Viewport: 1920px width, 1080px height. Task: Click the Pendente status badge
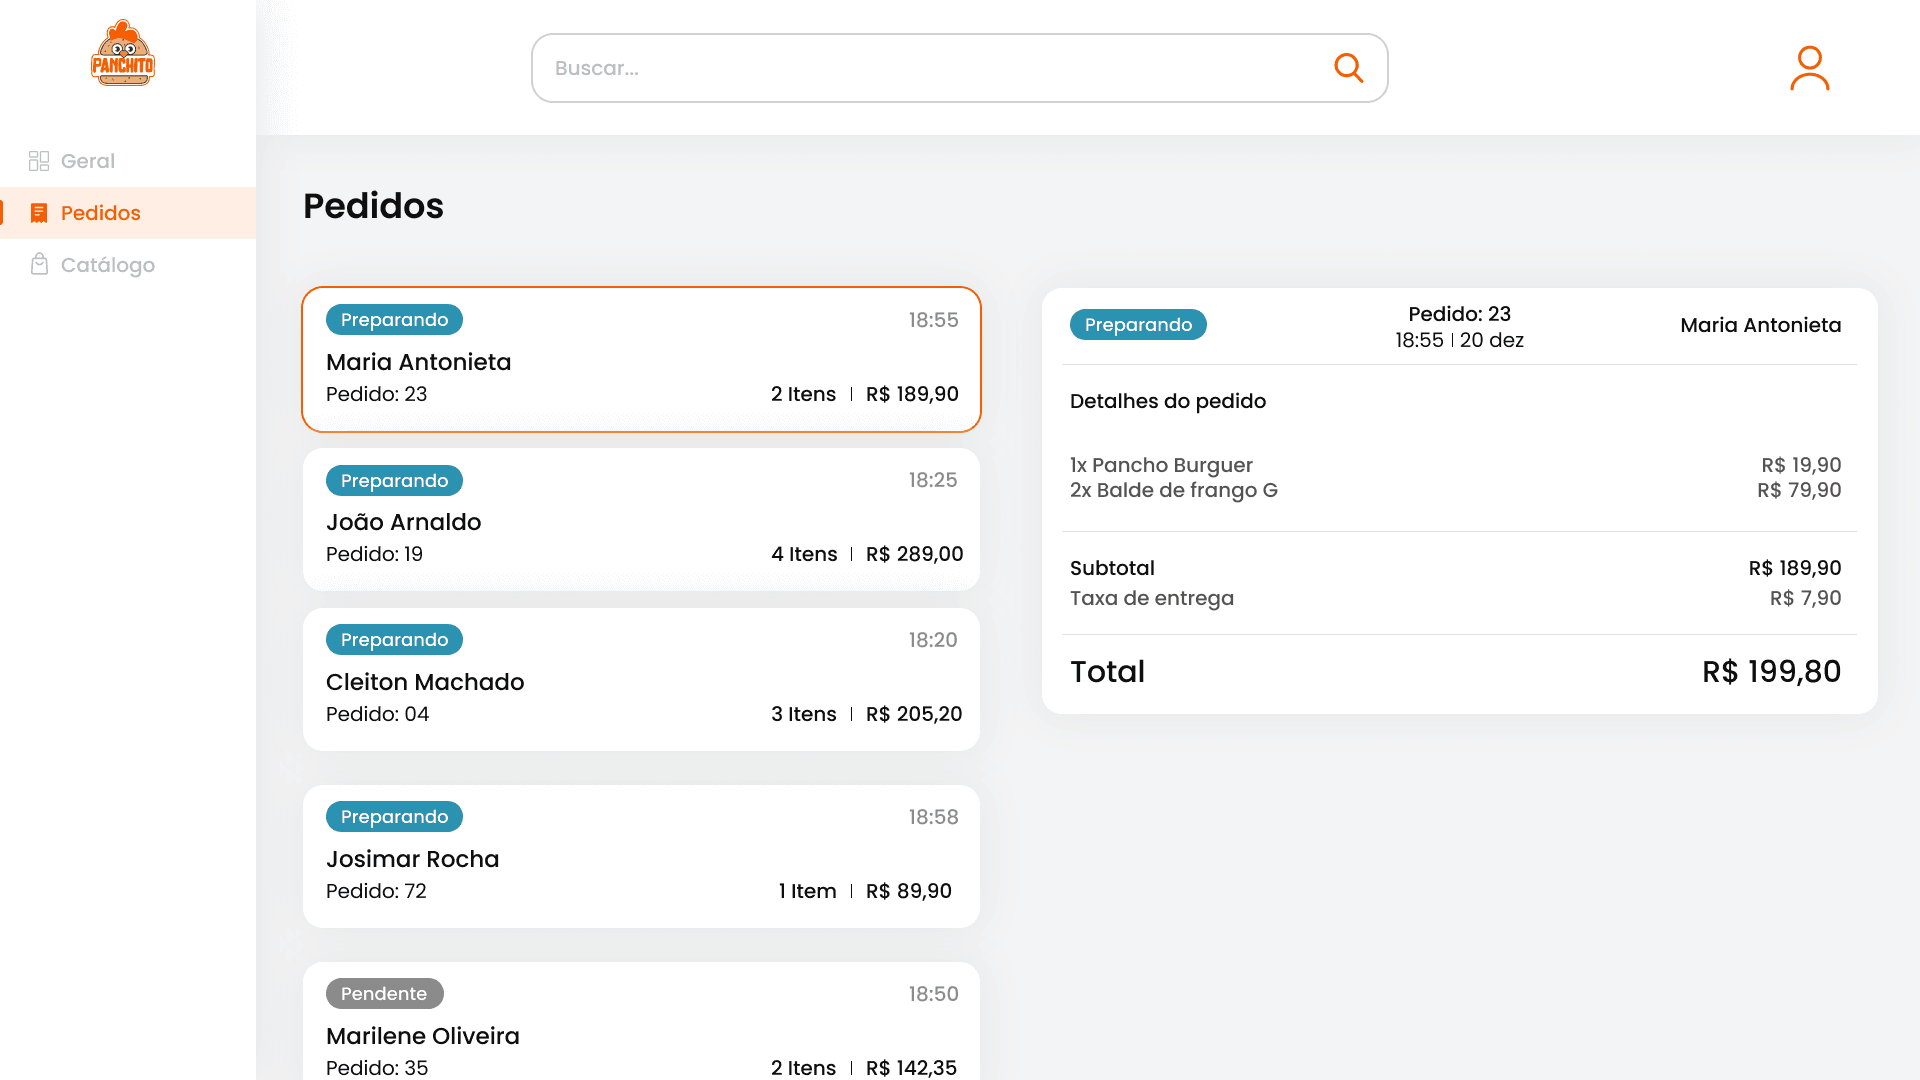[x=384, y=993]
